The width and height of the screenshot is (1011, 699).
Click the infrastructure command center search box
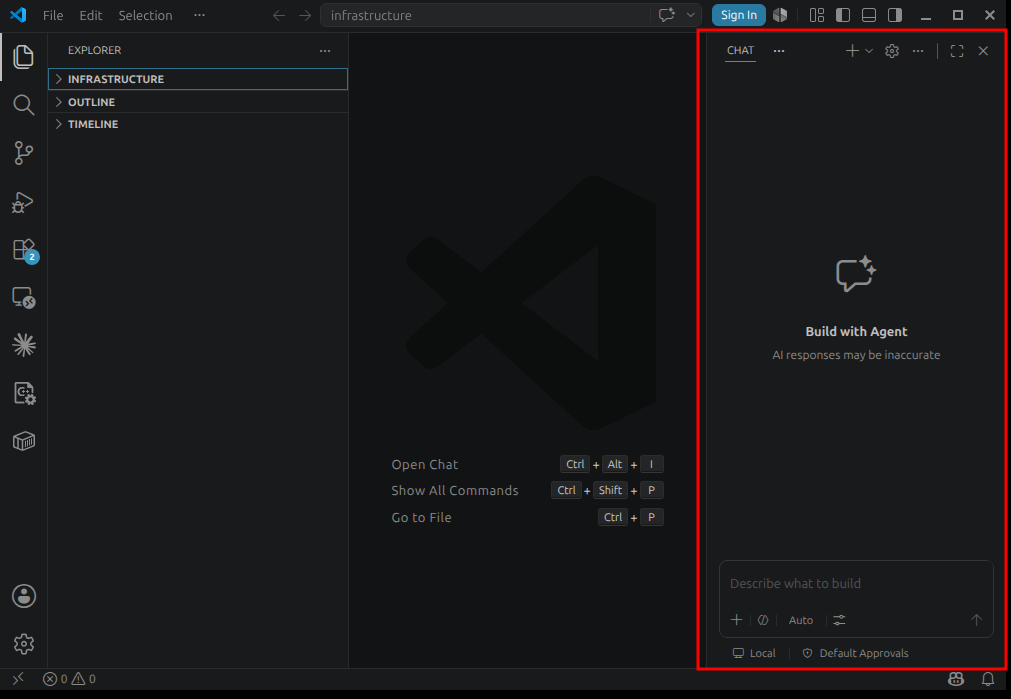click(486, 15)
